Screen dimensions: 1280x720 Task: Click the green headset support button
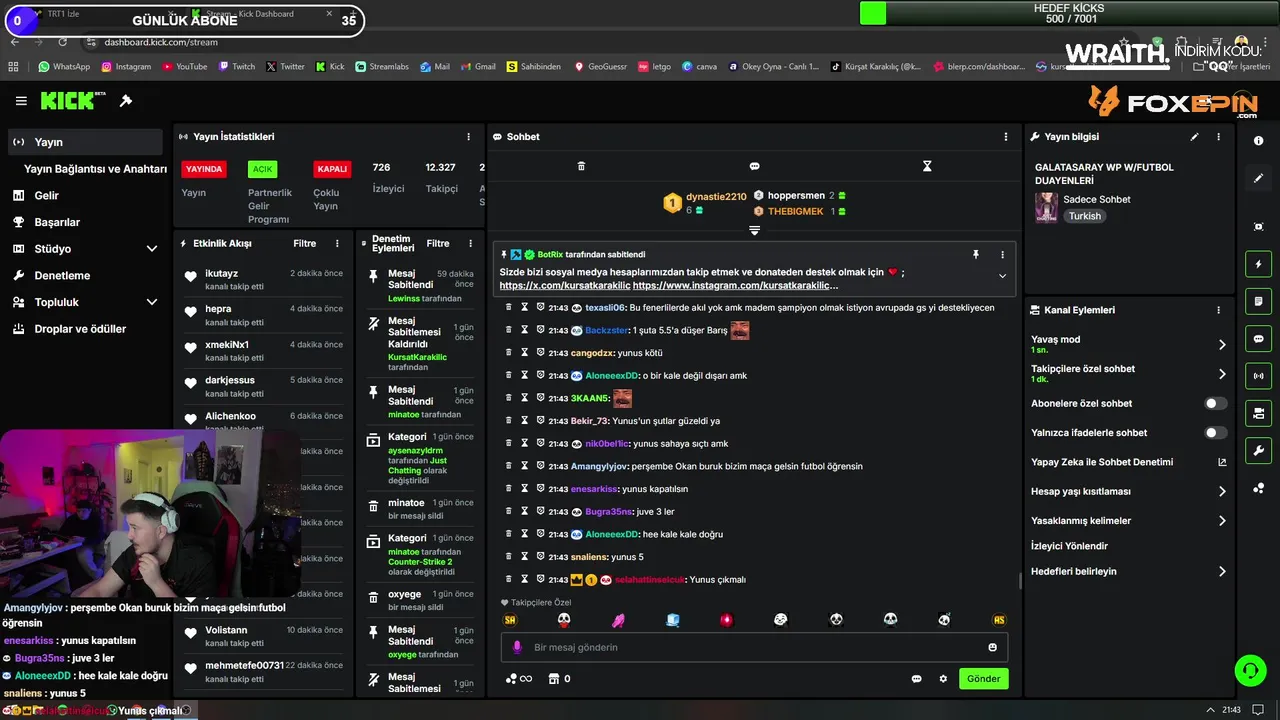pos(1250,670)
